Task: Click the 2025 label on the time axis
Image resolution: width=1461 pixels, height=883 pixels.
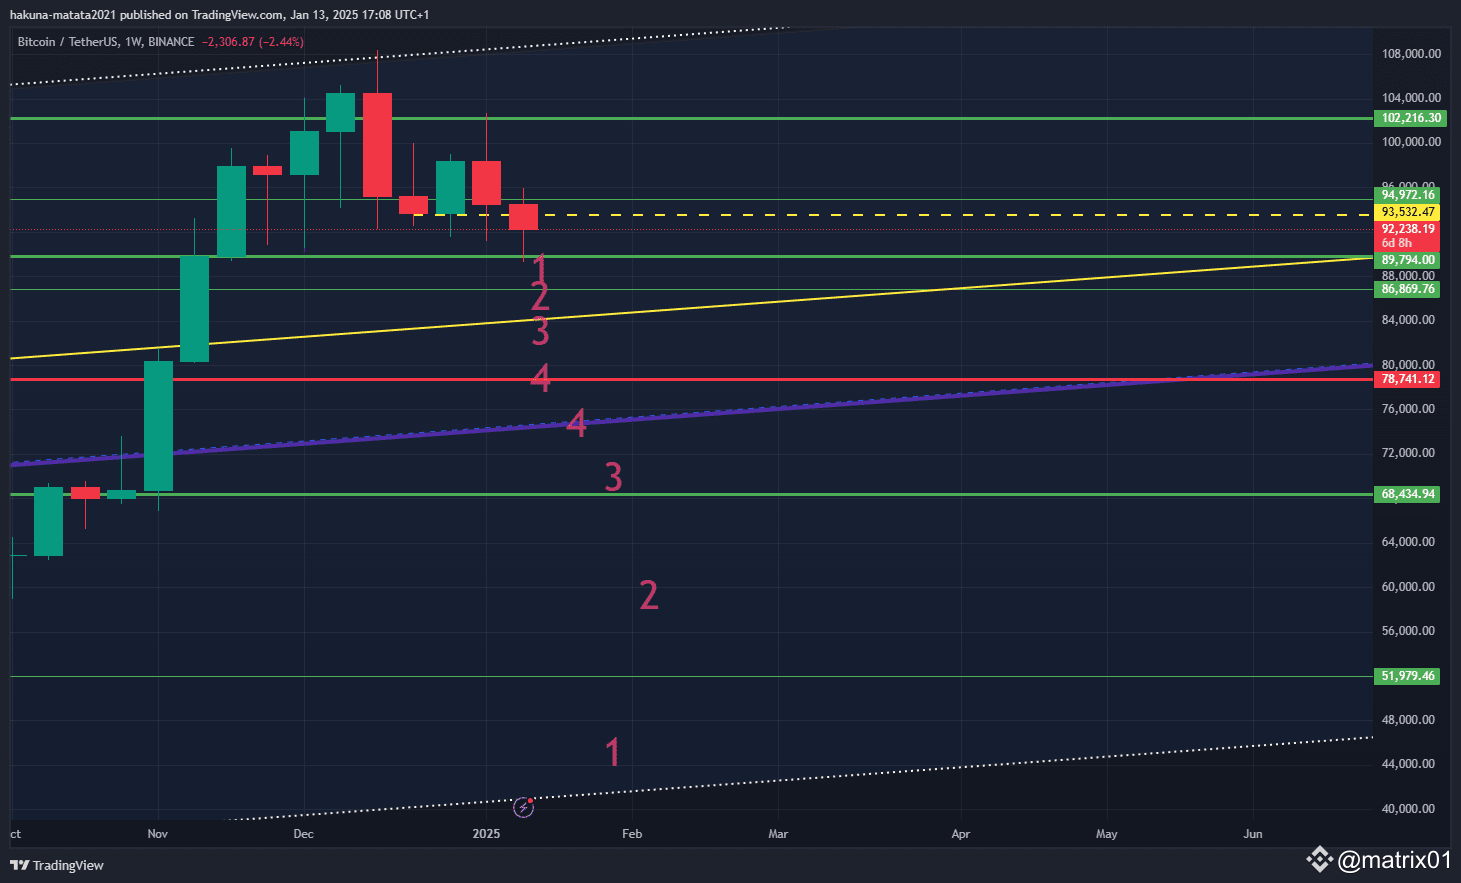Action: (486, 833)
